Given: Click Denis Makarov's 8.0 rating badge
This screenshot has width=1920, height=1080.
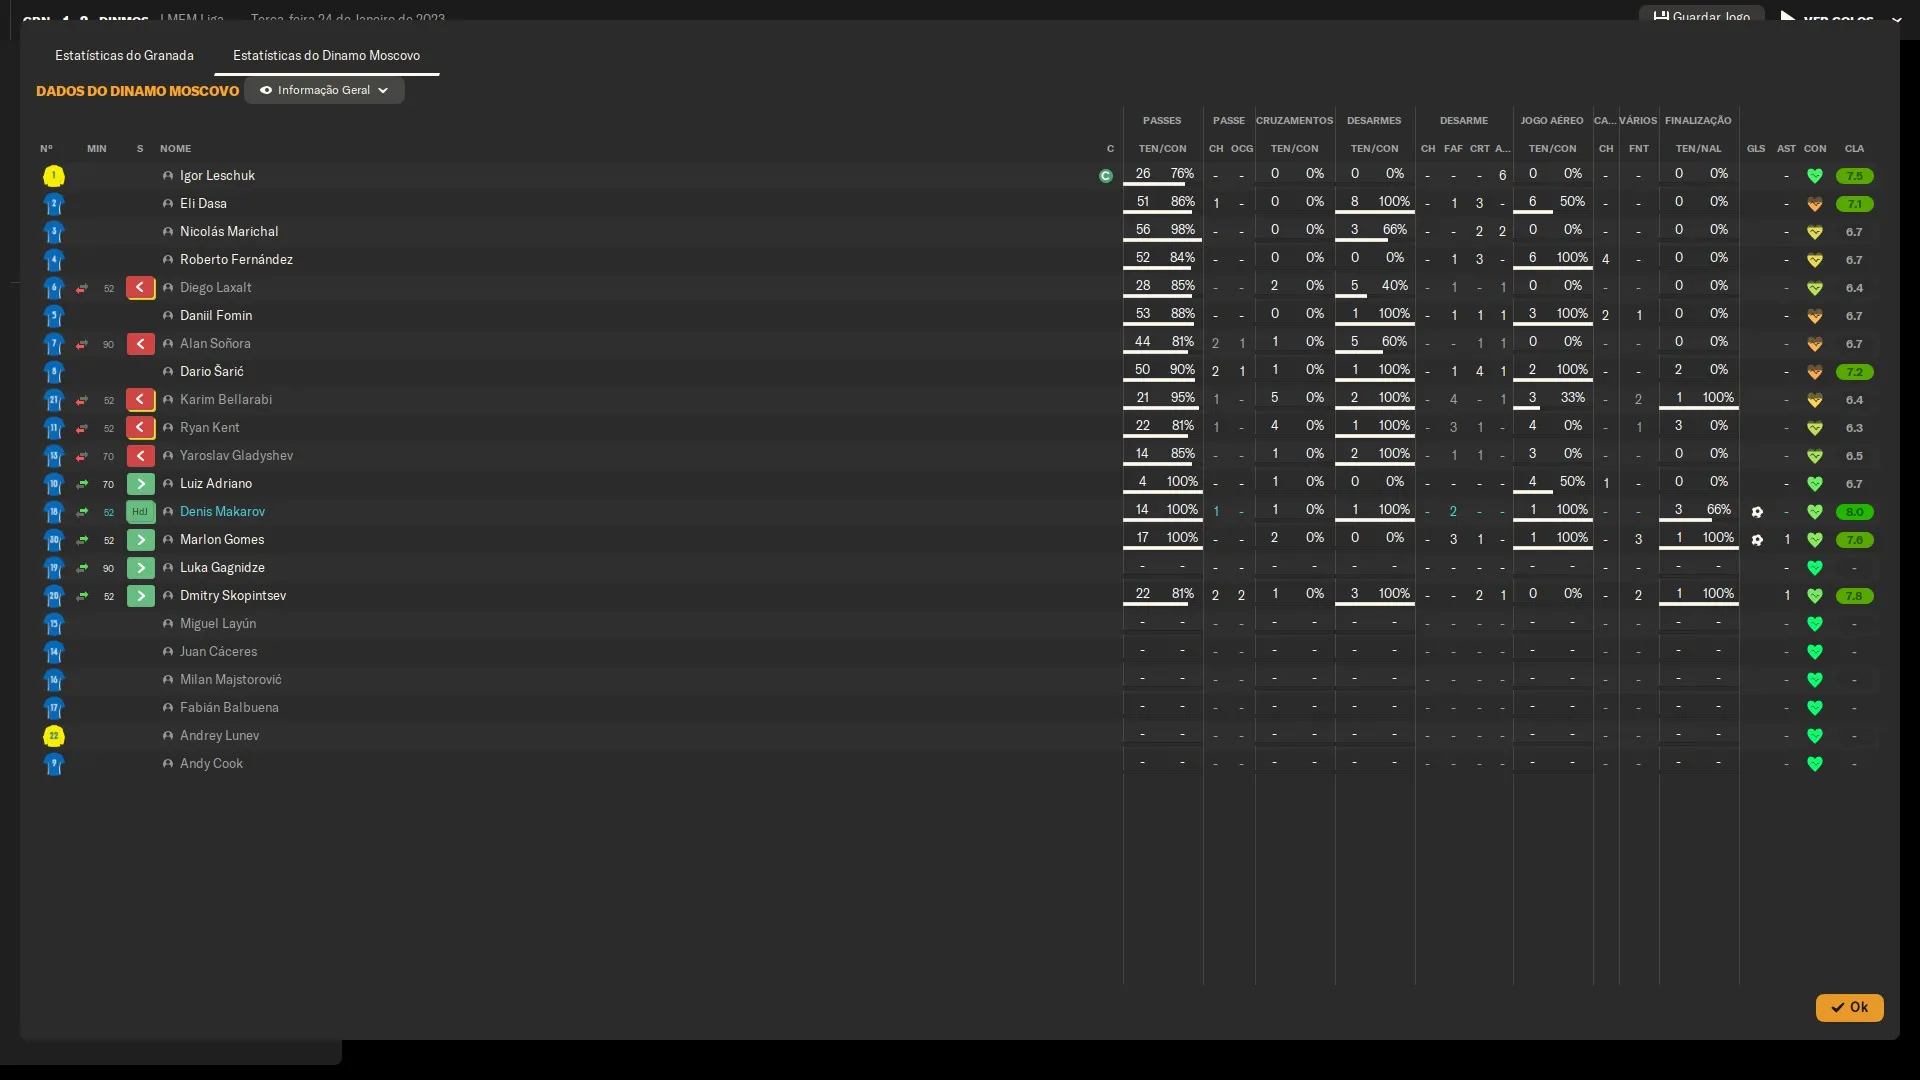Looking at the screenshot, I should 1854,512.
